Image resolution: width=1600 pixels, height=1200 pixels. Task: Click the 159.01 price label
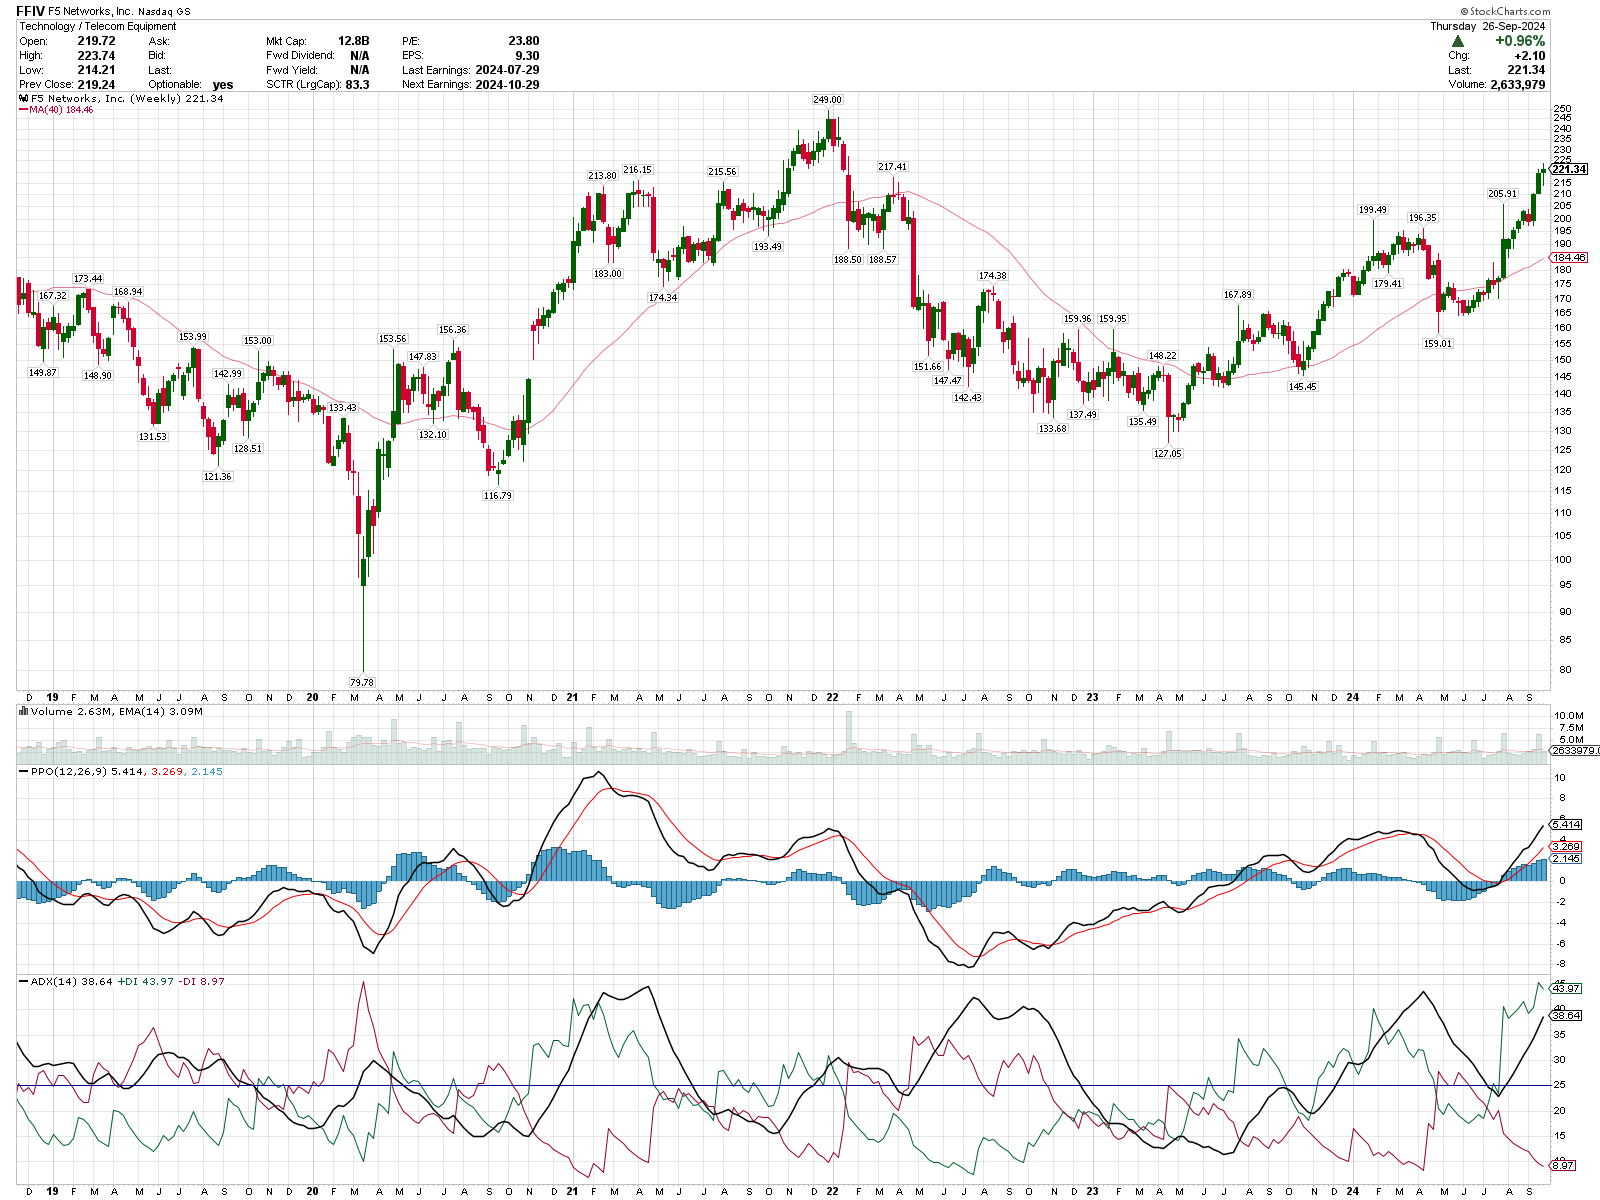coord(1438,344)
